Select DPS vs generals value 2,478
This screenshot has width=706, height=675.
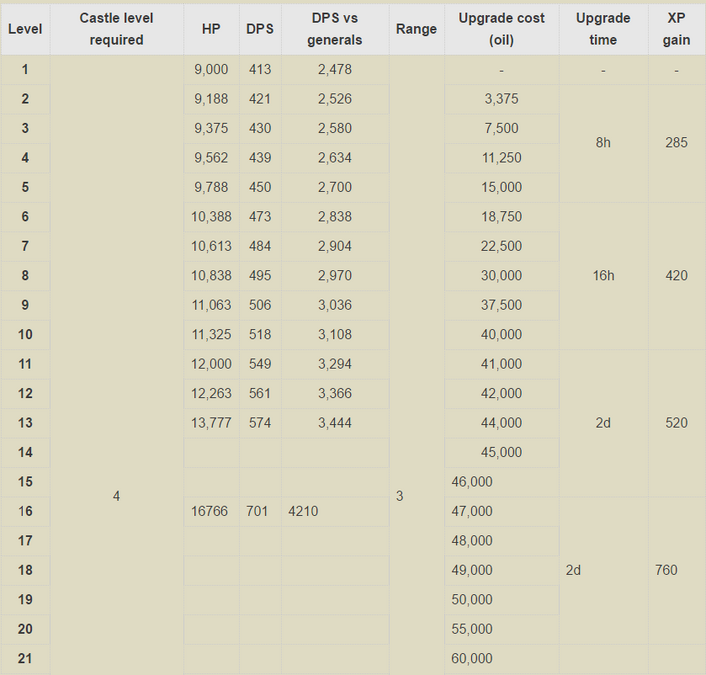pos(335,69)
